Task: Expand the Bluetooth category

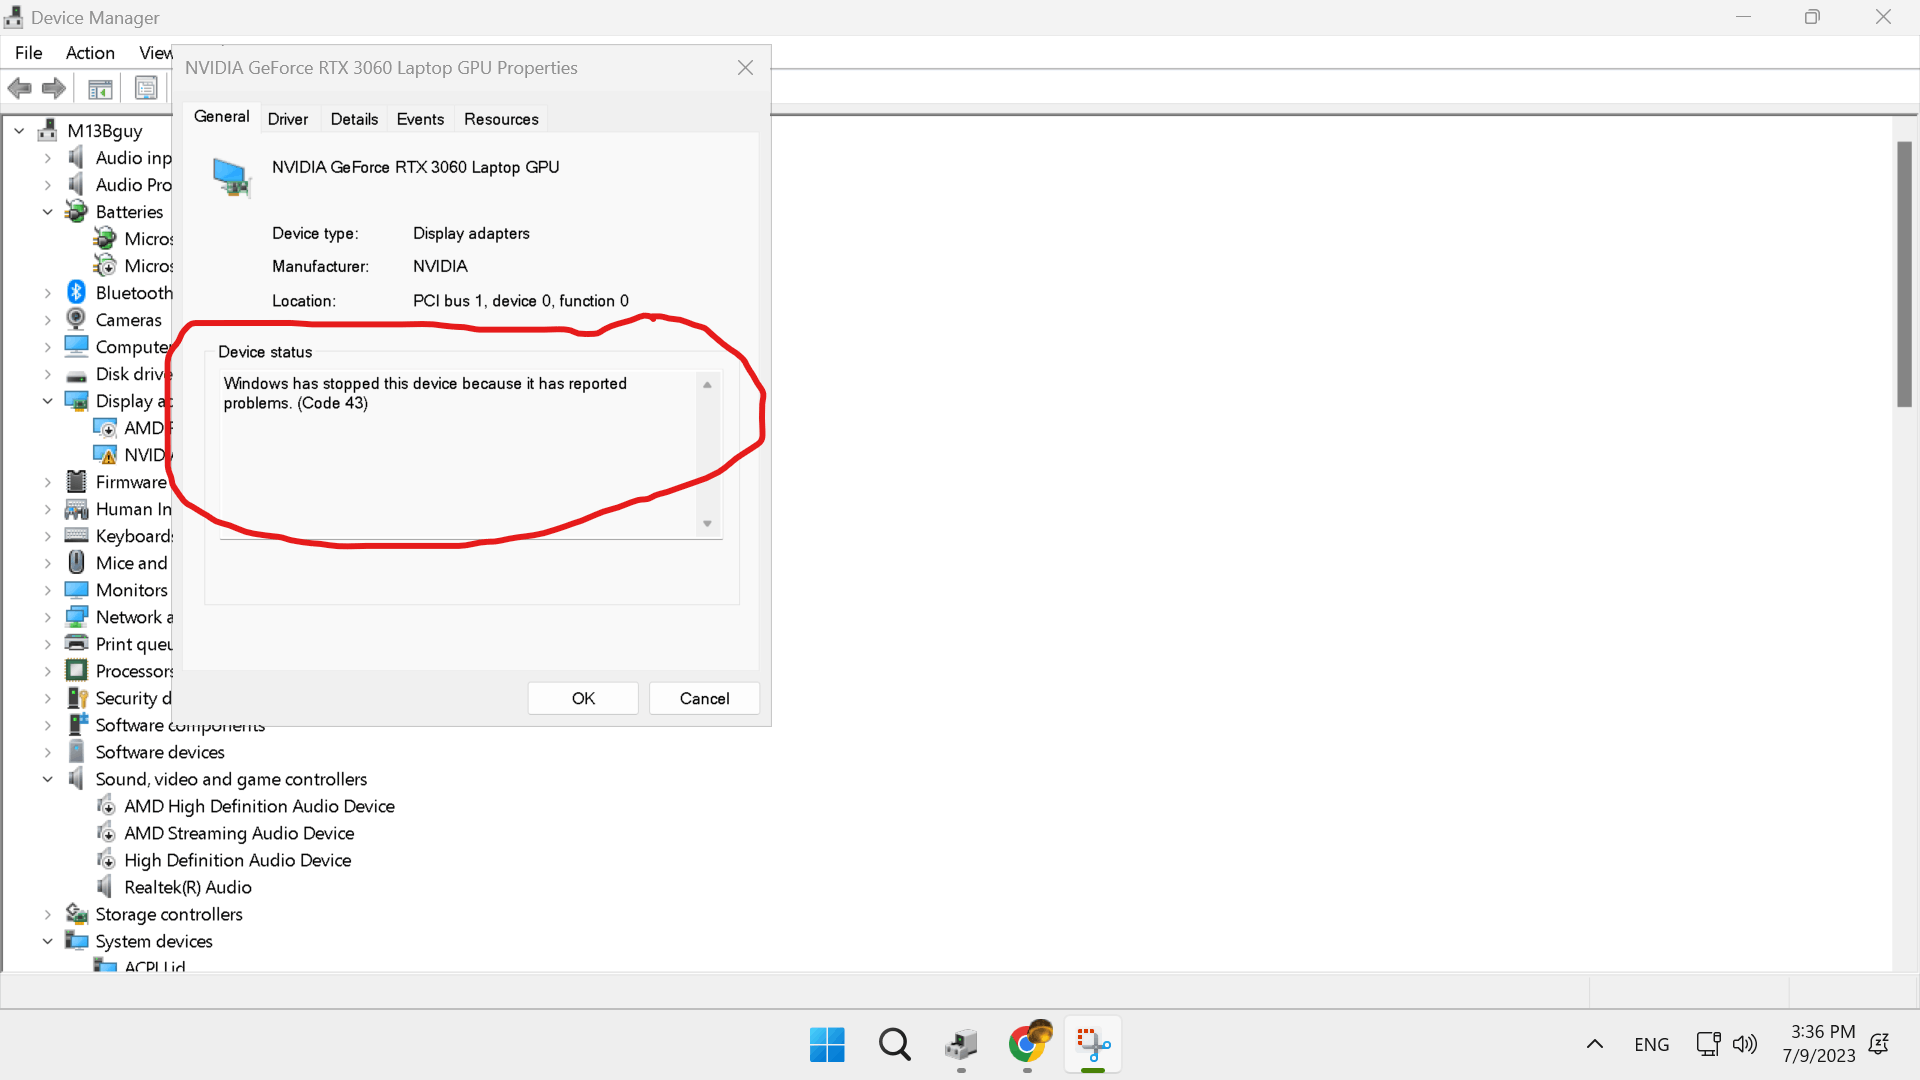Action: point(47,292)
